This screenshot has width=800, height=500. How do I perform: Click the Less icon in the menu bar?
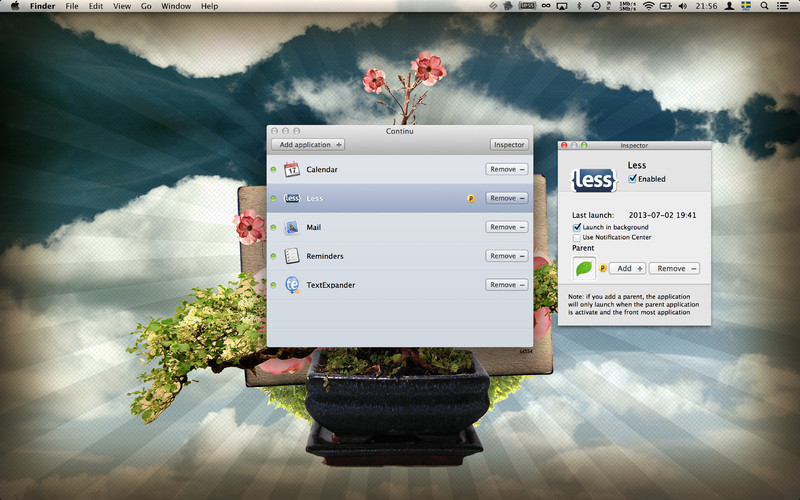click(x=527, y=6)
